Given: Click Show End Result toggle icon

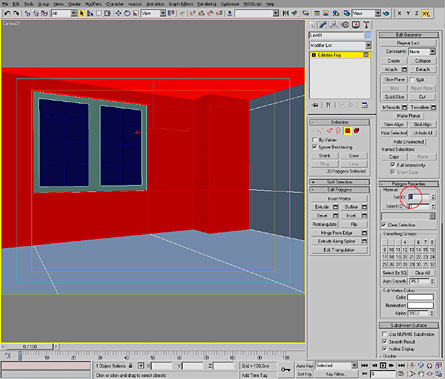Looking at the screenshot, I should tap(328, 105).
